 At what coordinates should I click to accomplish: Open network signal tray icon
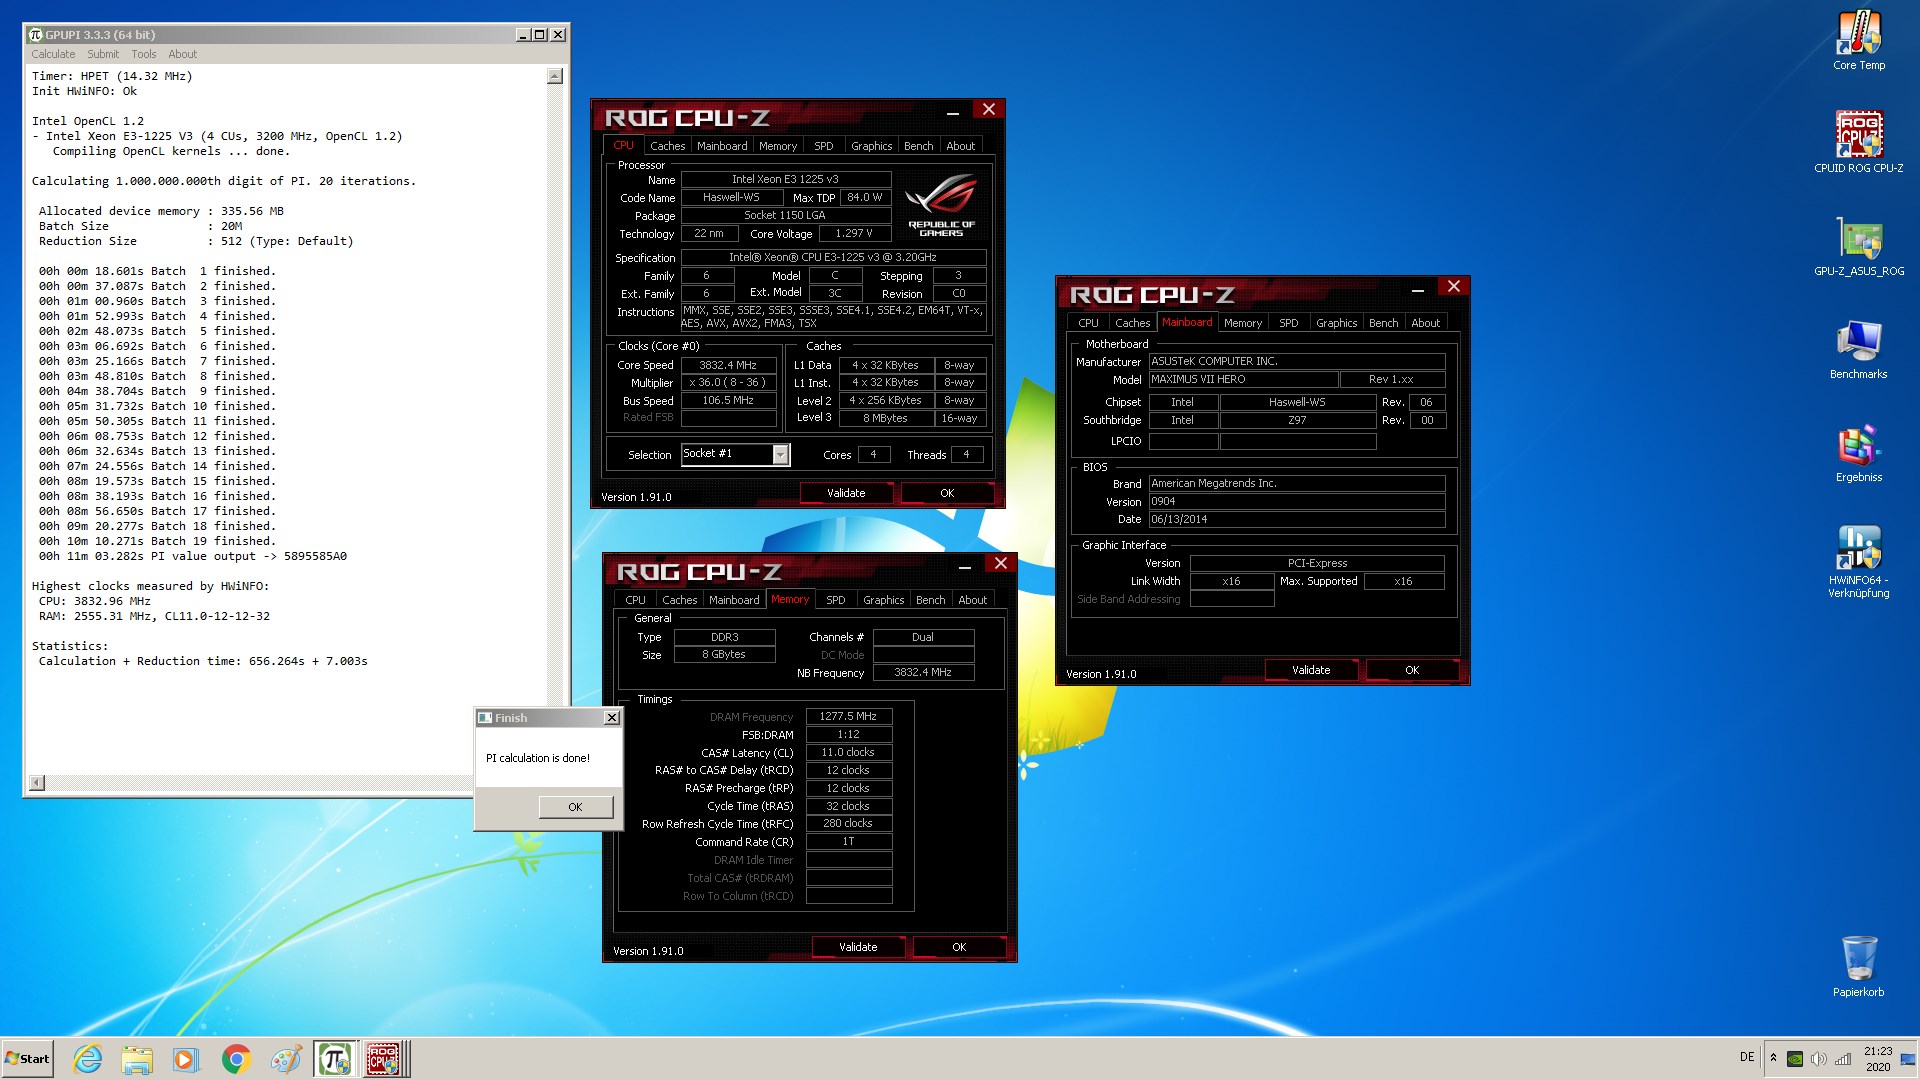1843,1059
